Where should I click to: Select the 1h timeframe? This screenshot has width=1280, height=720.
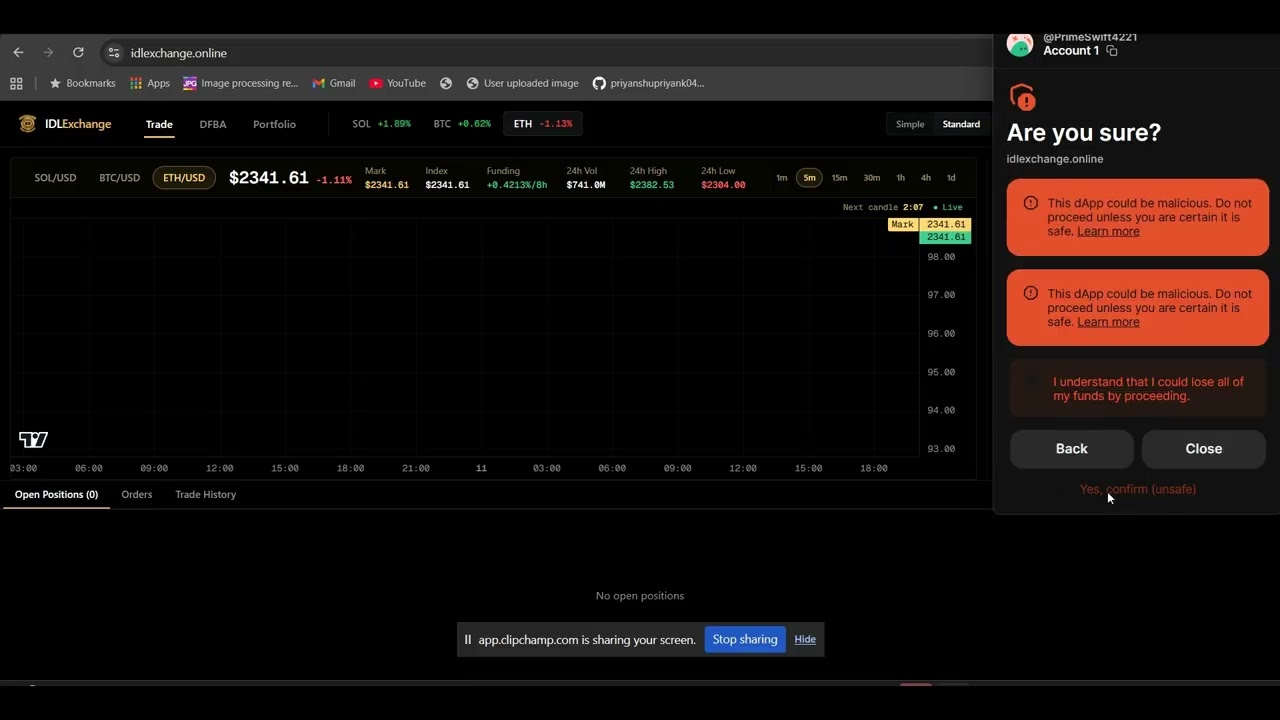click(x=900, y=178)
